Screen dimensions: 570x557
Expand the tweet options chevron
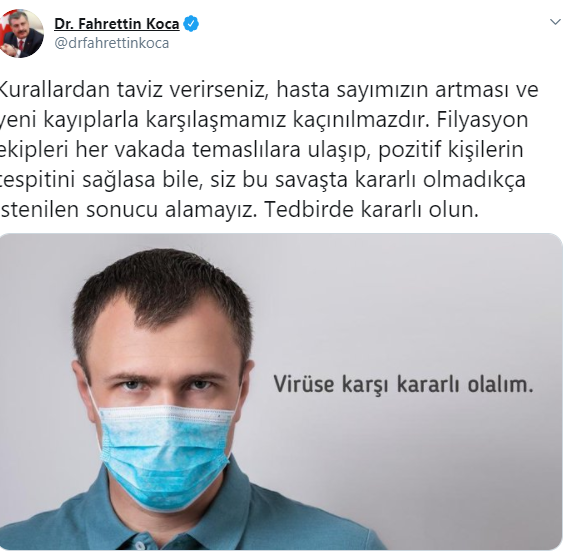[x=555, y=22]
